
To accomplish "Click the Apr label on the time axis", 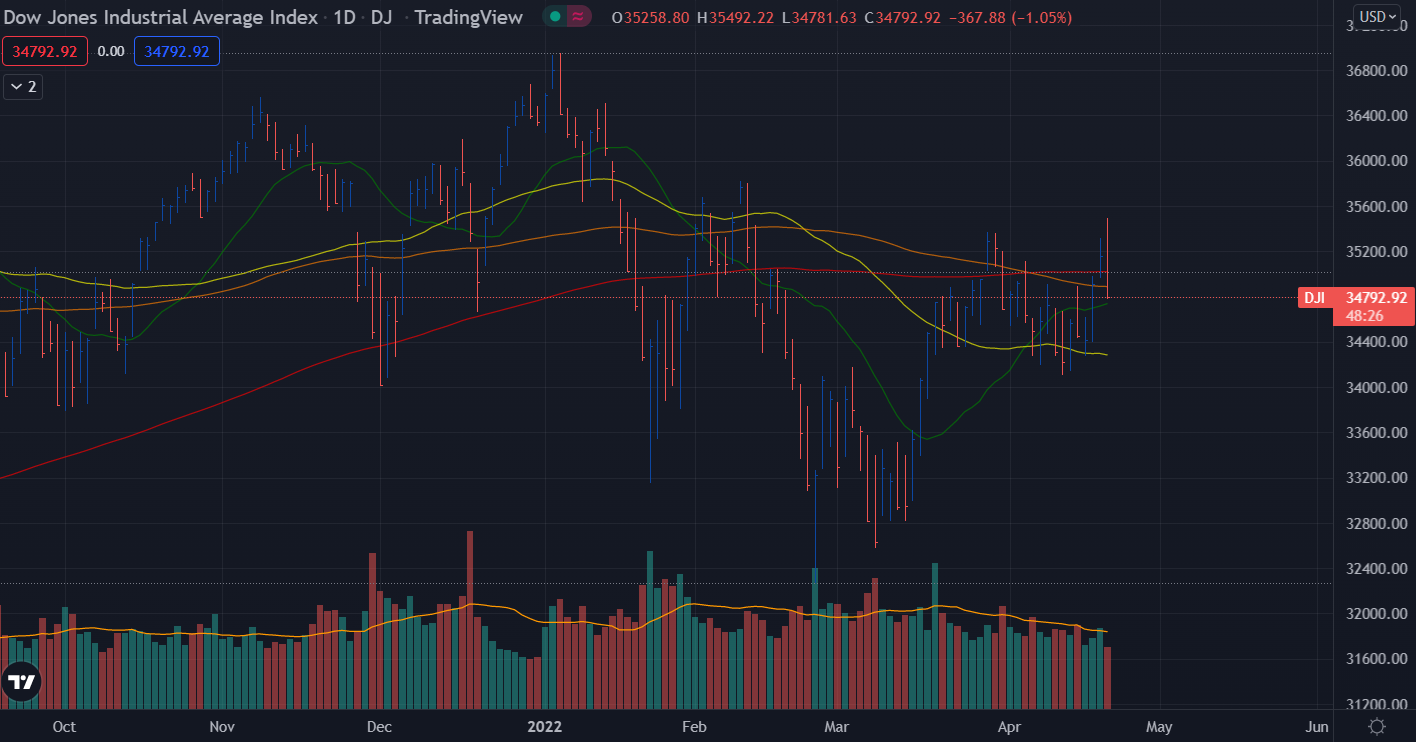I will click(1009, 727).
